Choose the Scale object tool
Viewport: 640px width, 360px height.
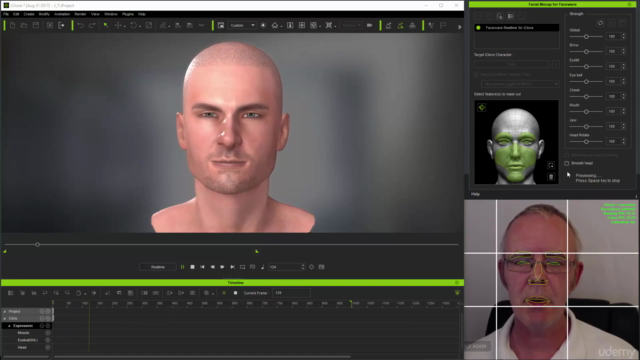[x=149, y=25]
